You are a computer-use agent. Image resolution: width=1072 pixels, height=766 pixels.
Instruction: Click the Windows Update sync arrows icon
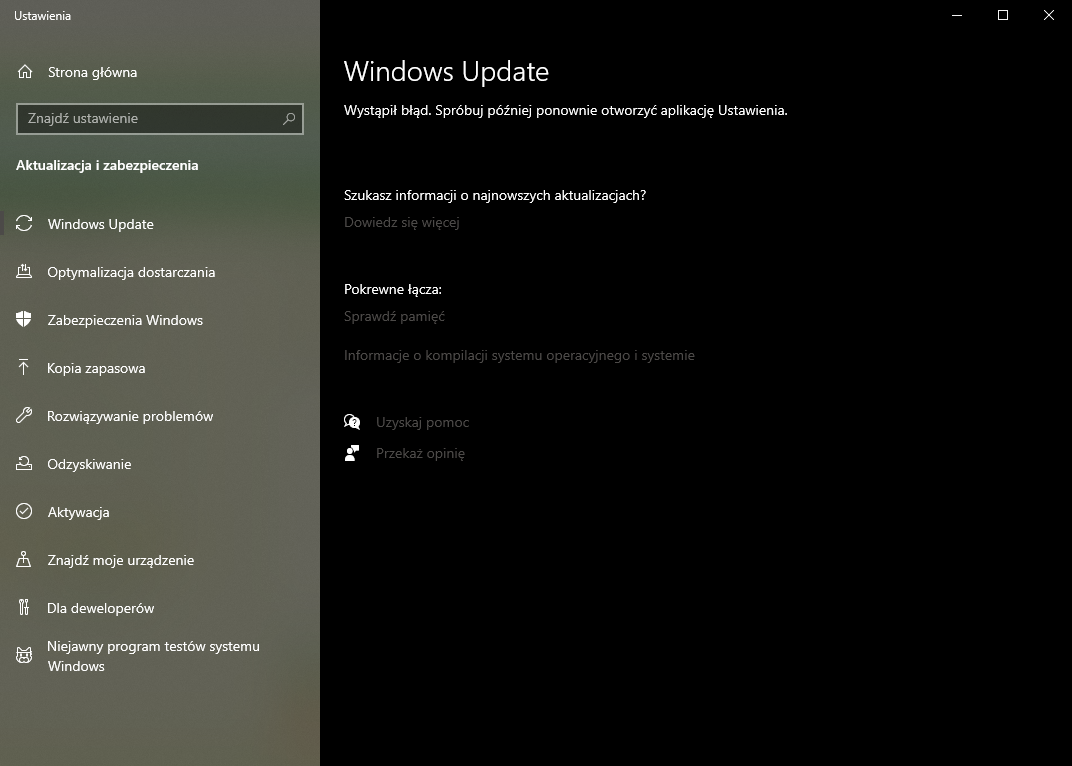click(x=24, y=223)
